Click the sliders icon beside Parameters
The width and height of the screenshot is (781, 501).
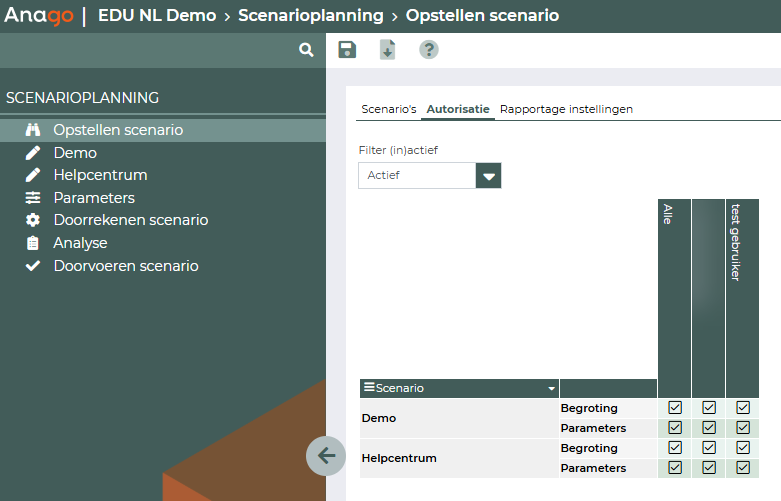point(33,198)
